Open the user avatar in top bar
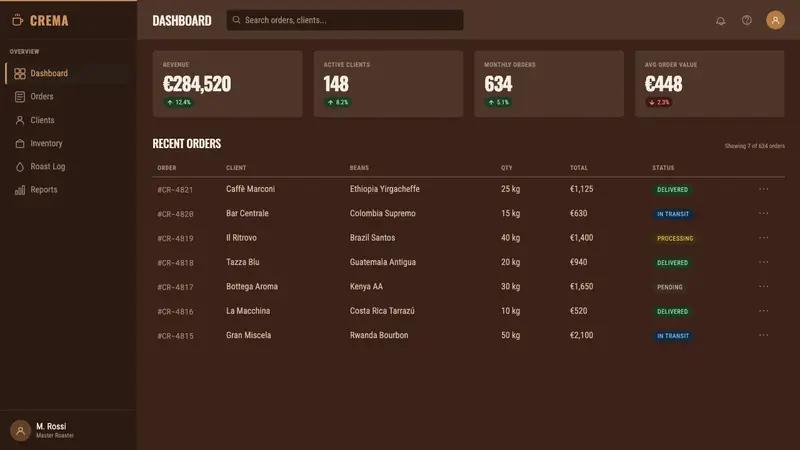The height and width of the screenshot is (450, 800). (775, 20)
